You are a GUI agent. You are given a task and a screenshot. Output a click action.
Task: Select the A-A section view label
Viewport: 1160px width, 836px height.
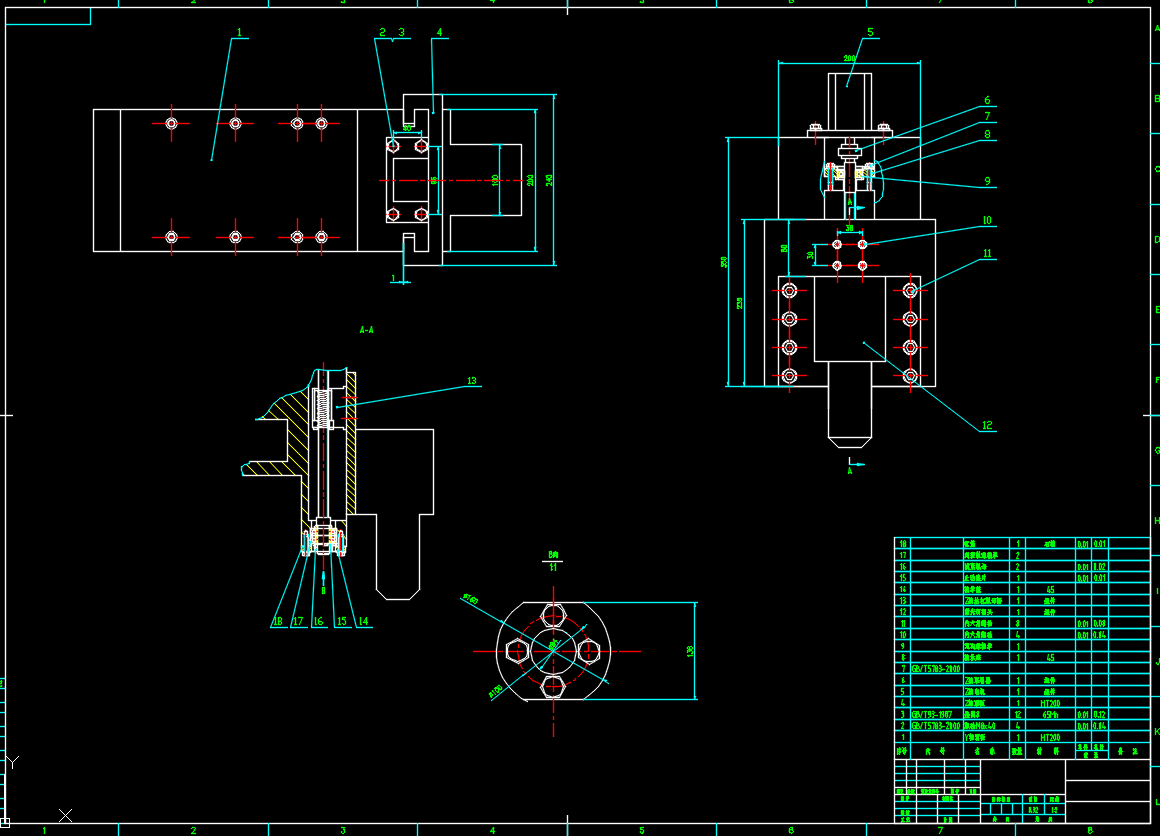tap(366, 329)
